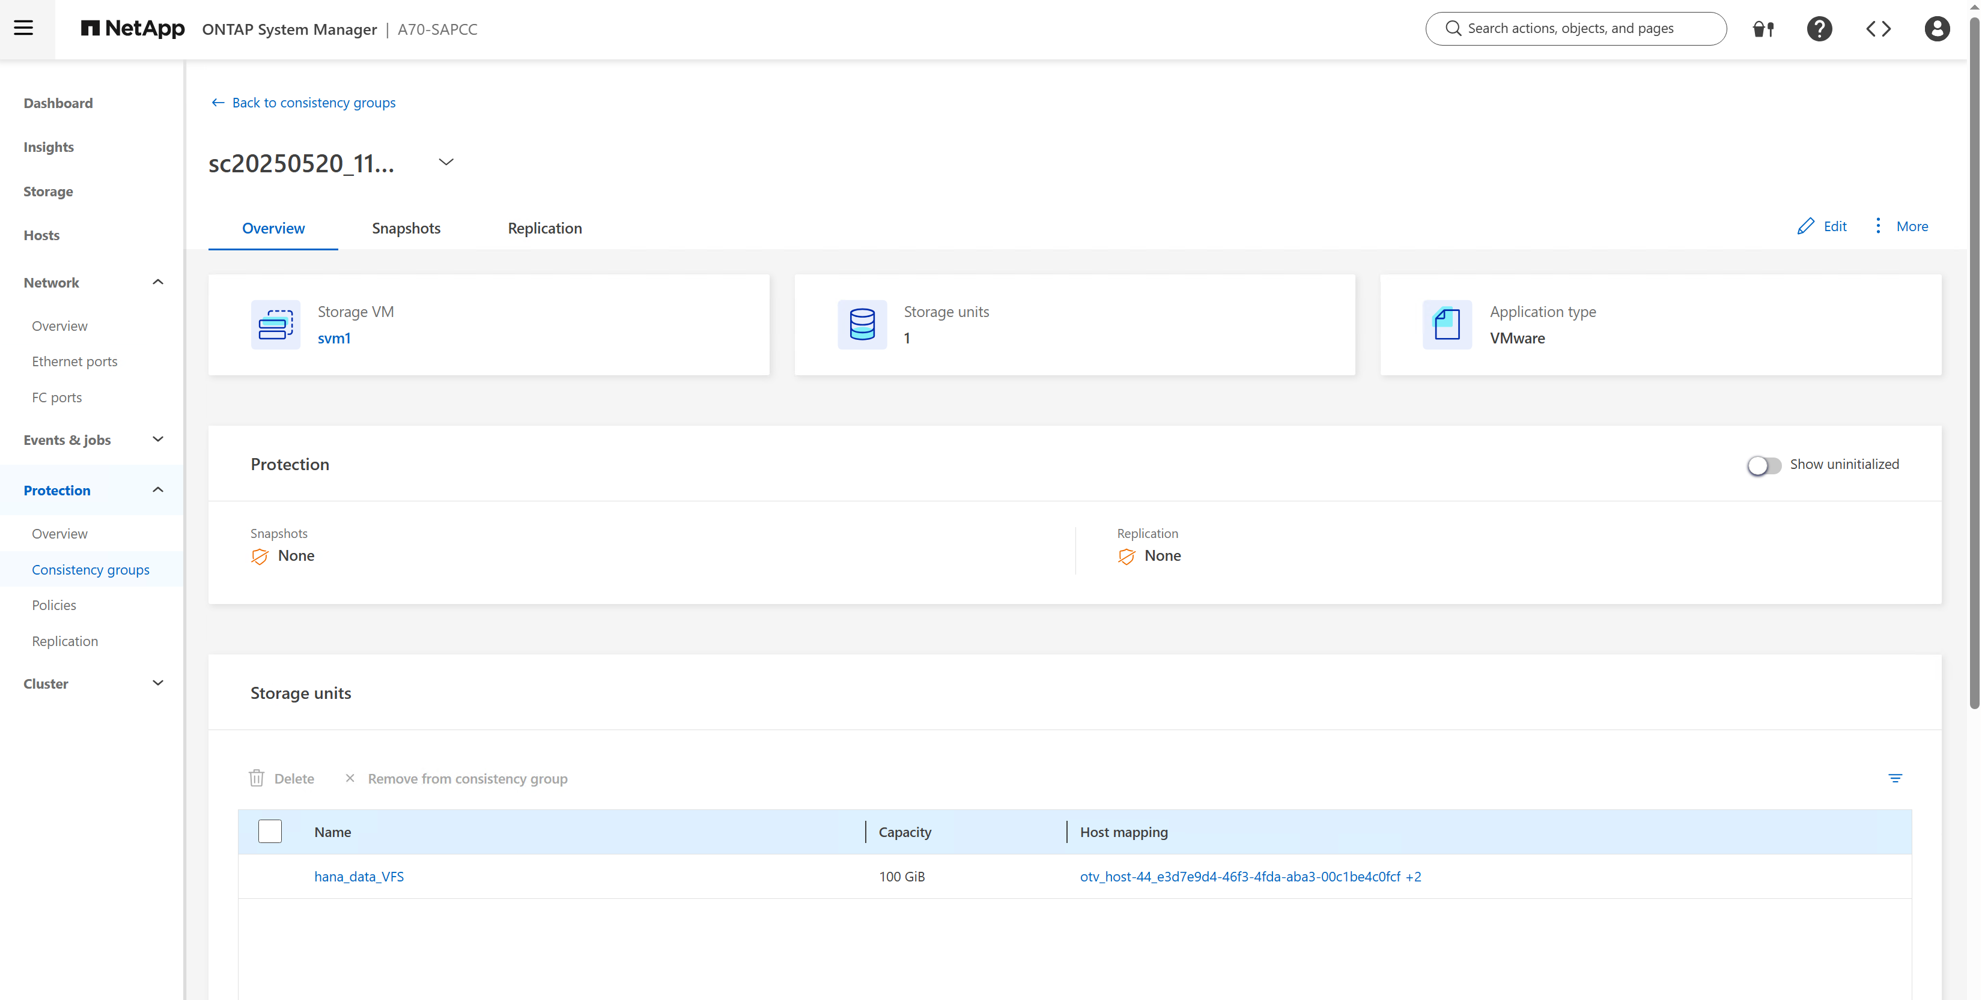Click the pencil Edit icon

(x=1806, y=226)
